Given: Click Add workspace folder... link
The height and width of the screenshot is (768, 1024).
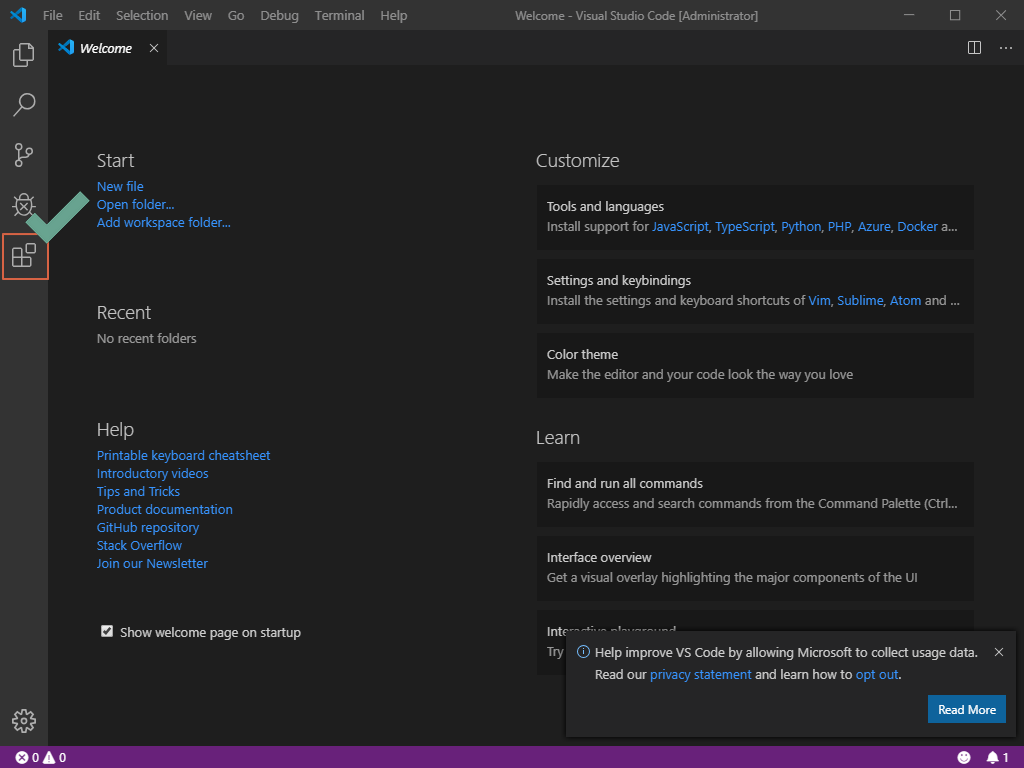Looking at the screenshot, I should tap(163, 223).
